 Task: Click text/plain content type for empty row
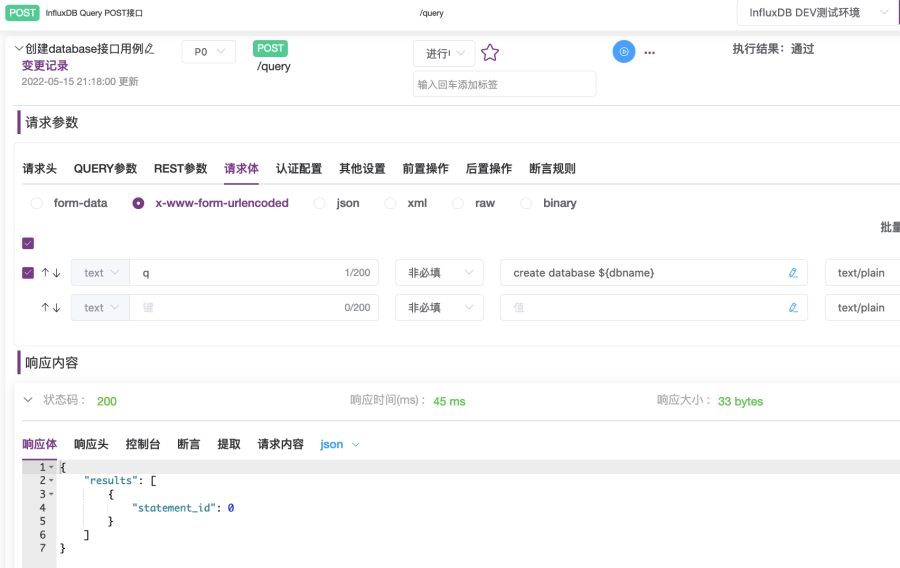click(862, 308)
